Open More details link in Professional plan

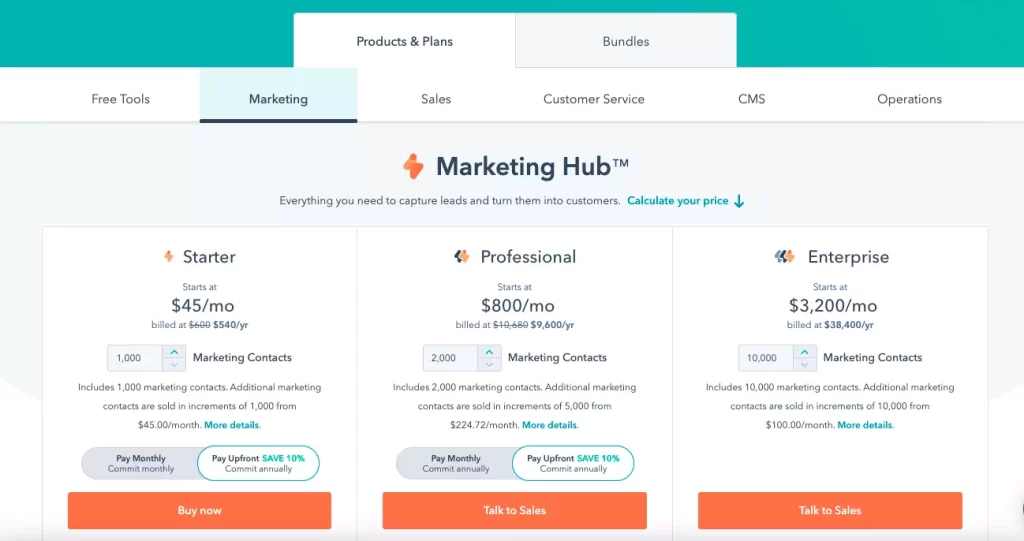(x=549, y=425)
